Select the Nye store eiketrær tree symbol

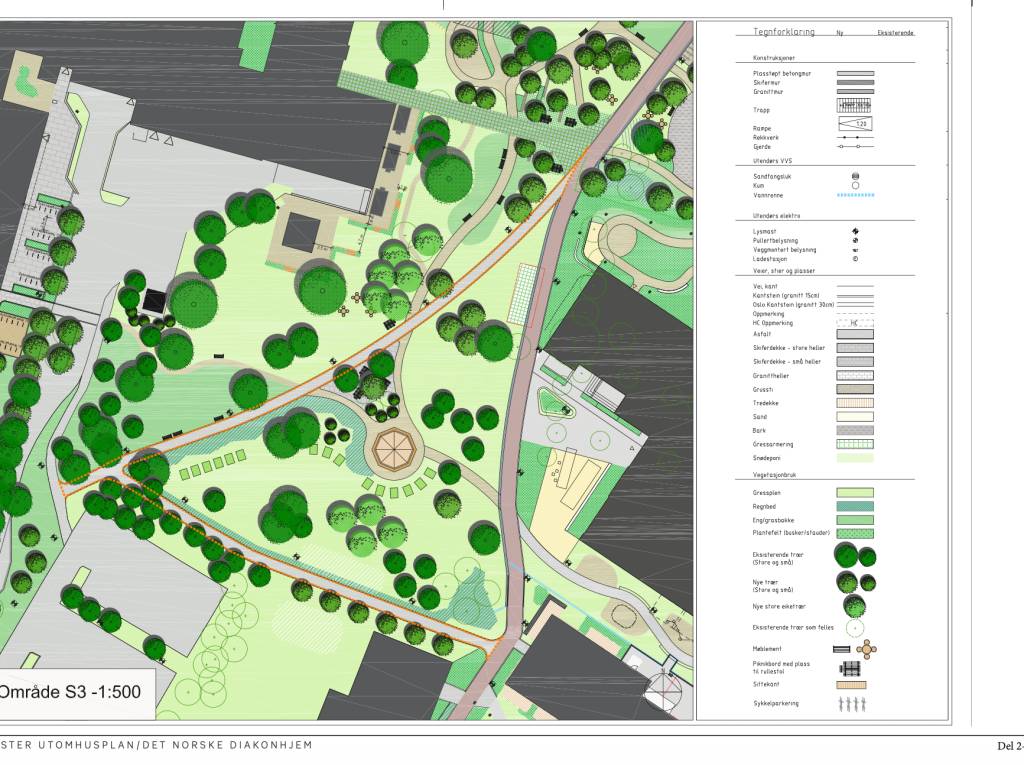854,606
